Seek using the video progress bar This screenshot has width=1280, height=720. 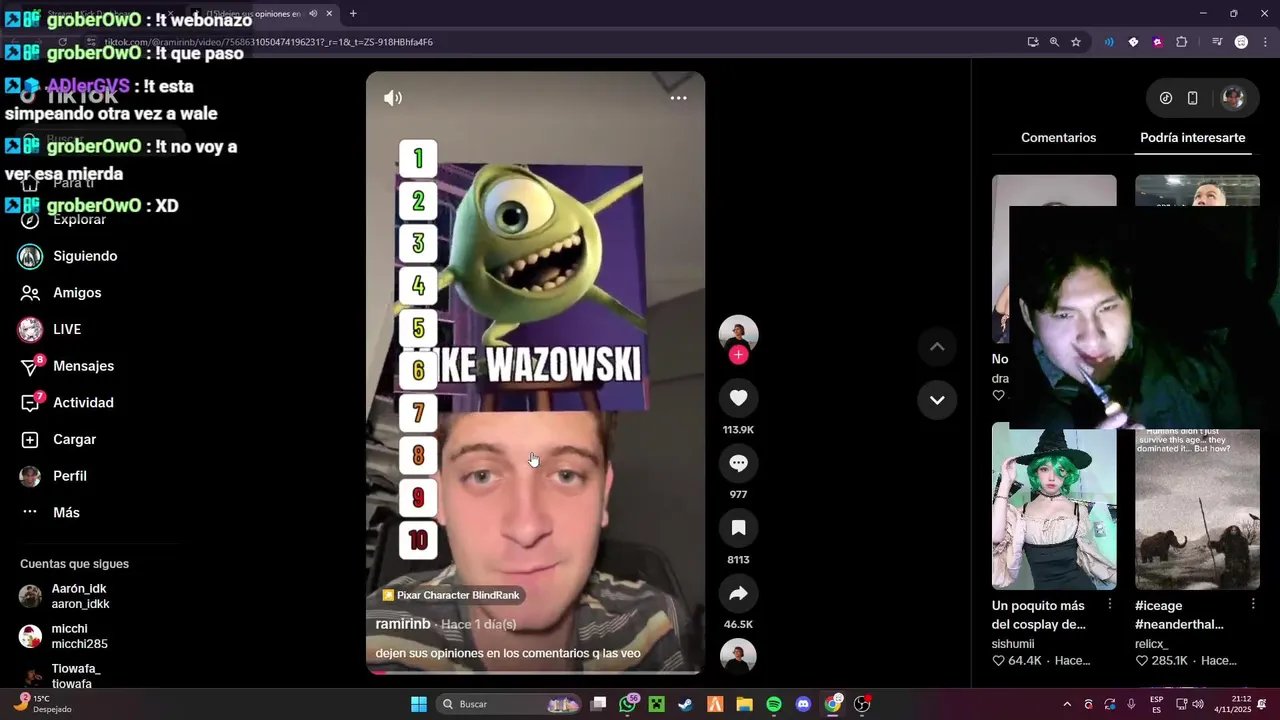(535, 672)
